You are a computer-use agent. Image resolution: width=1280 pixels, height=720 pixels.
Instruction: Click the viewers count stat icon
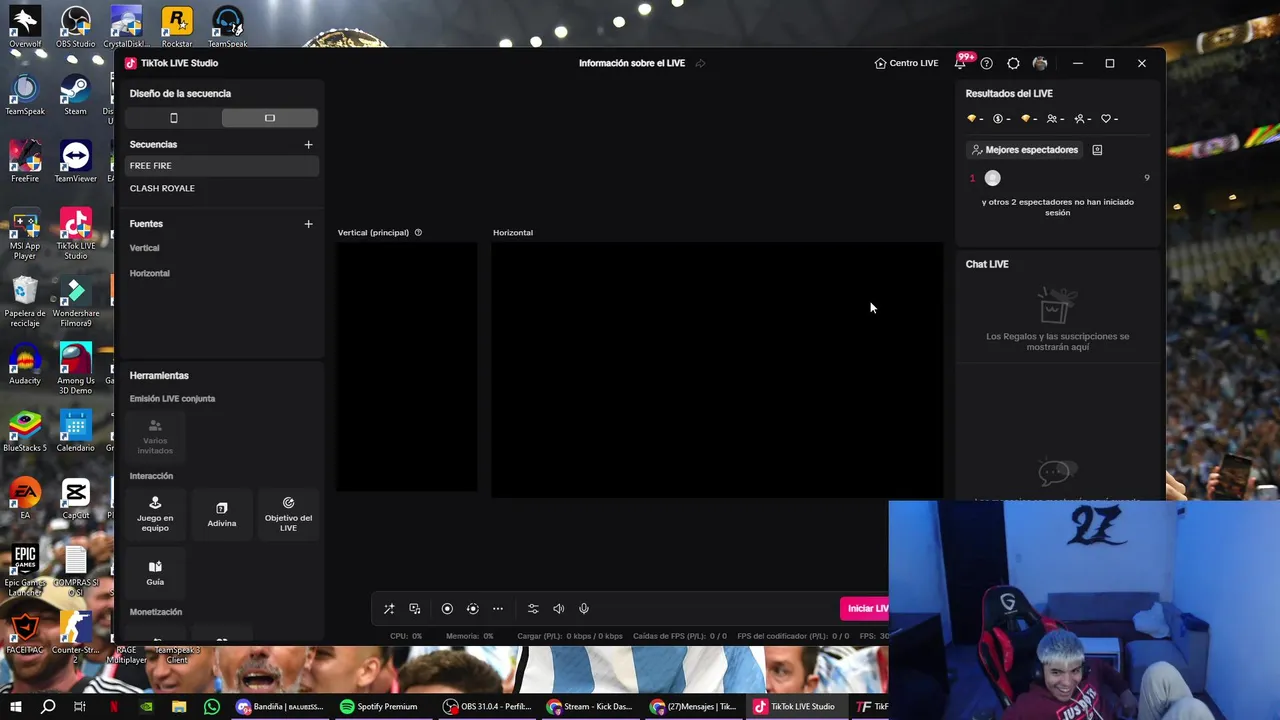1054,119
